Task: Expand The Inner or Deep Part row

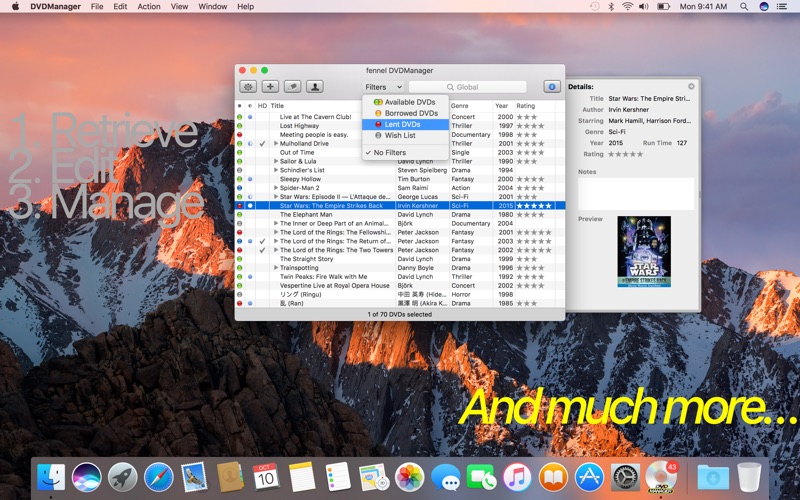Action: click(276, 223)
